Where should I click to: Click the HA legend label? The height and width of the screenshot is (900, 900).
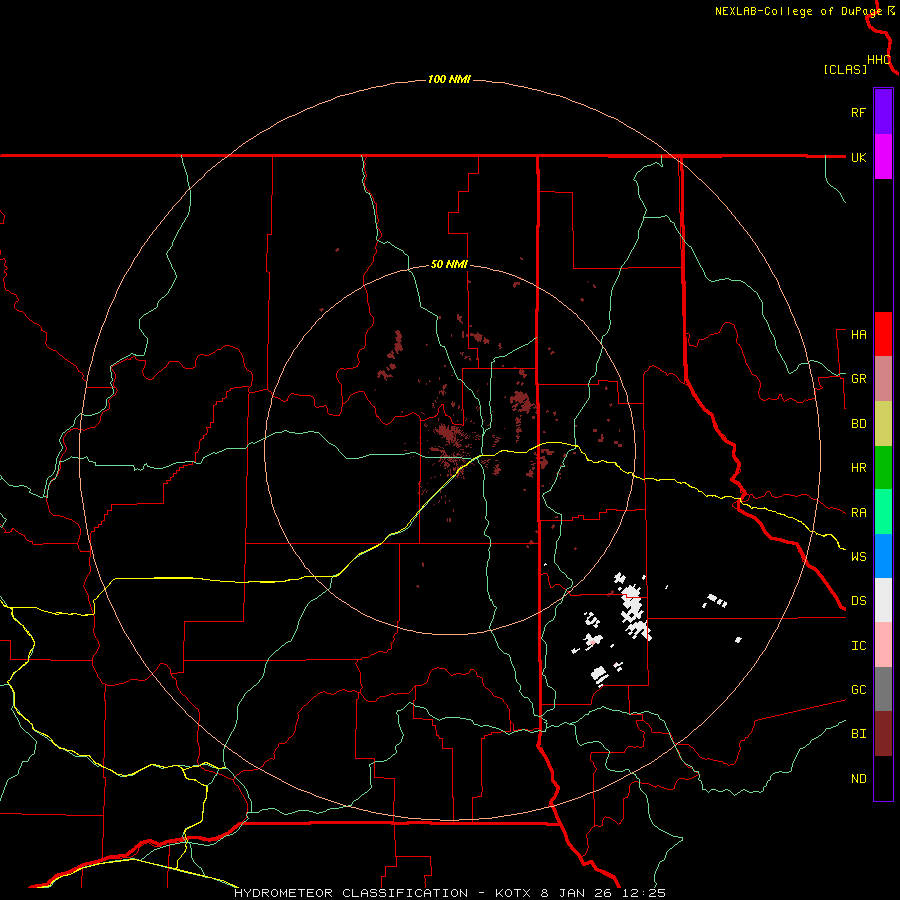(x=858, y=335)
